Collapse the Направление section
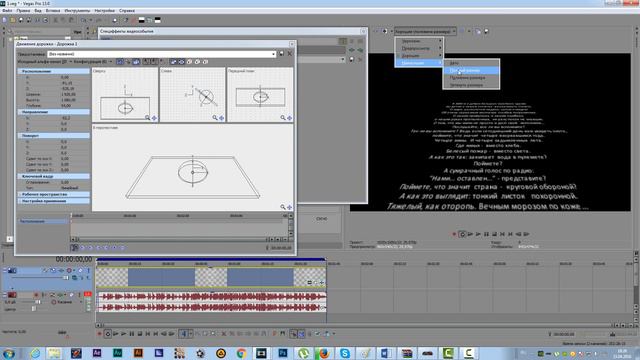640x360 pixels. point(53,112)
